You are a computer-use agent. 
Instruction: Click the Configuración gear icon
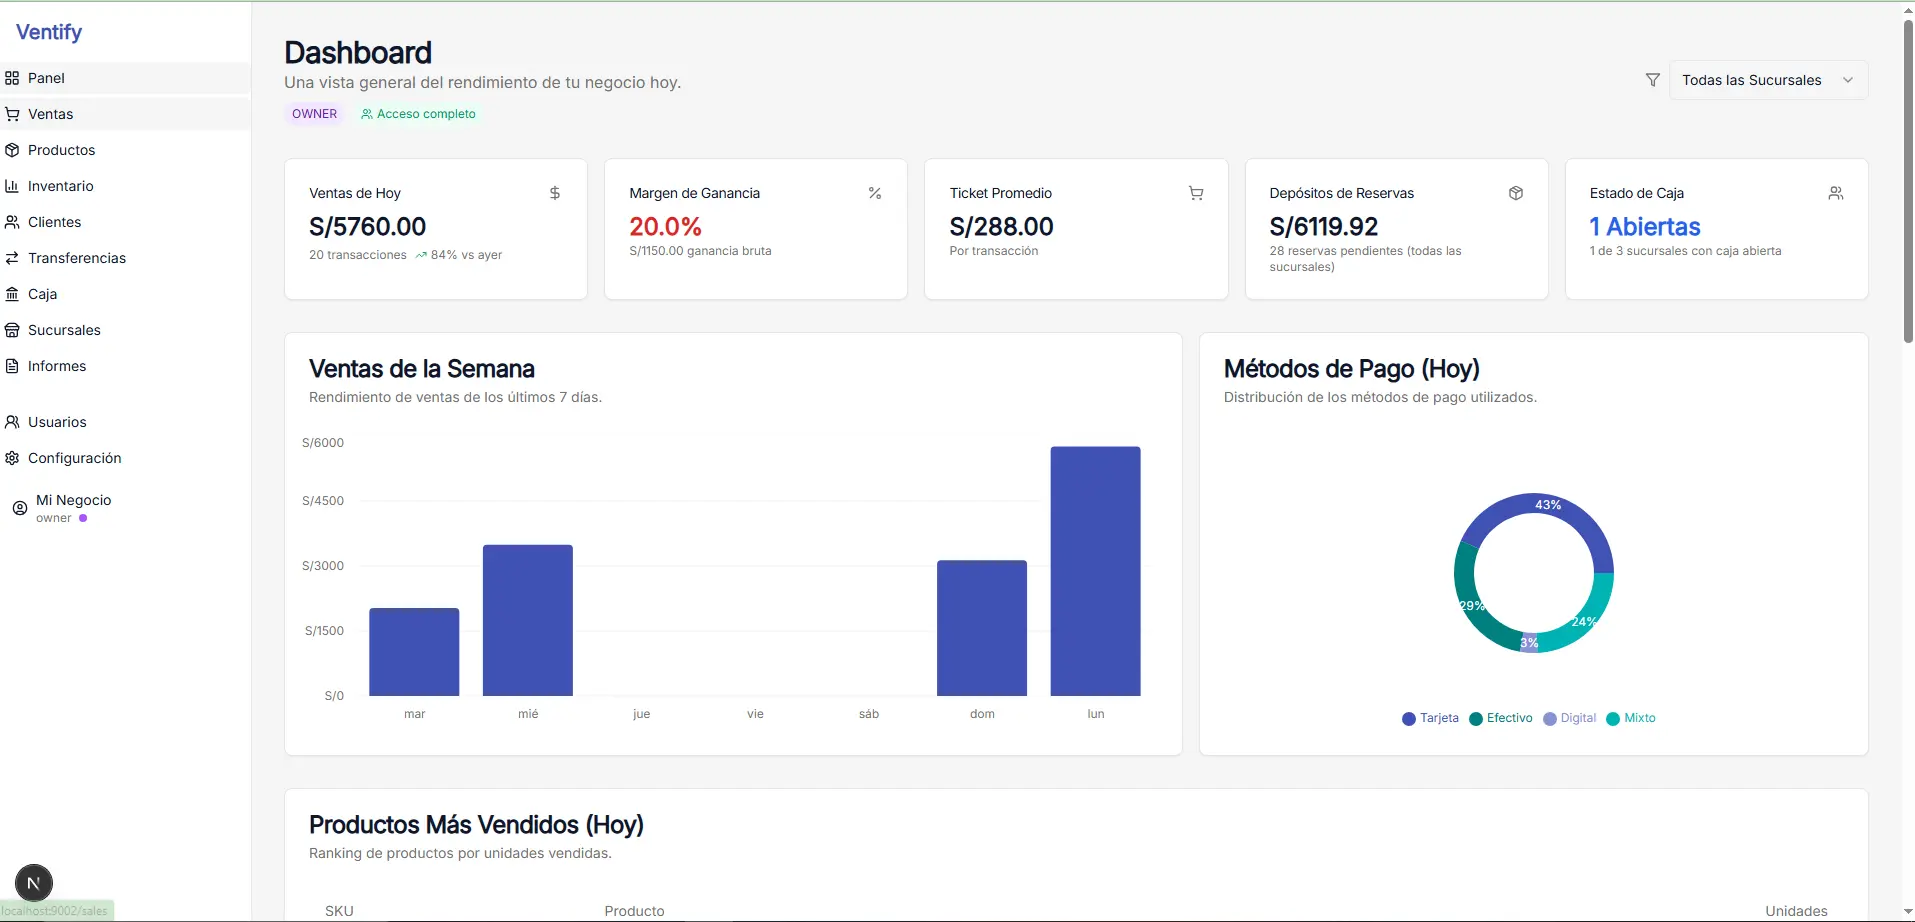click(12, 458)
